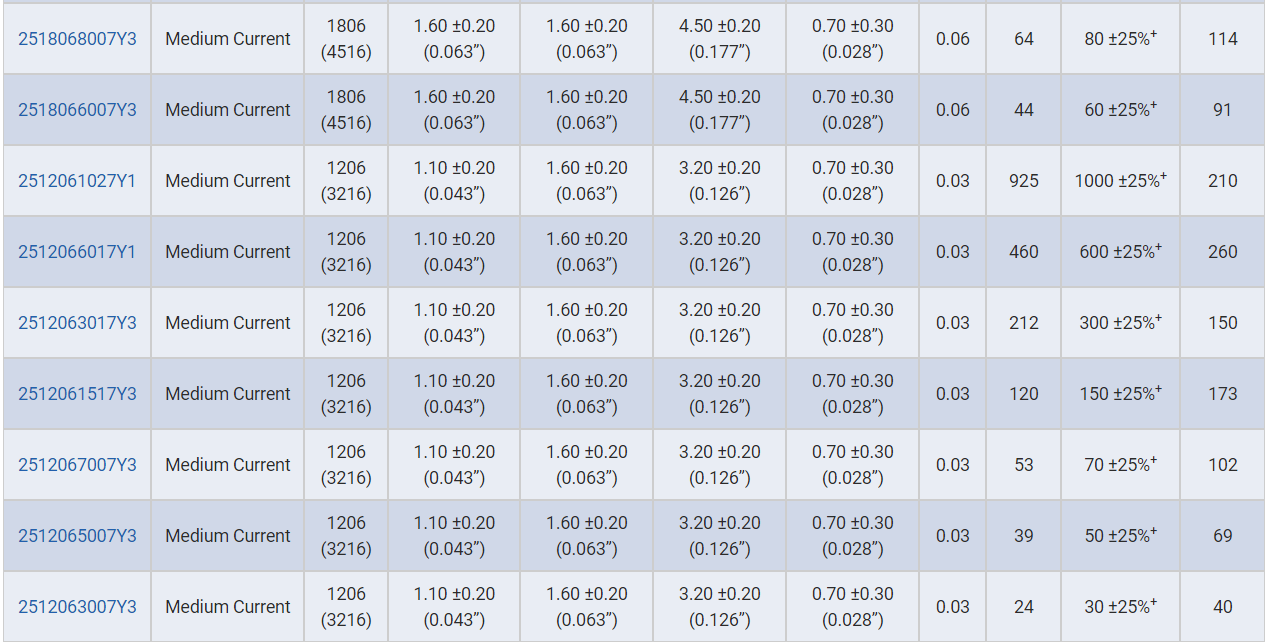1266x642 pixels.
Task: Click the 2512065007Y3 part link
Action: [77, 536]
